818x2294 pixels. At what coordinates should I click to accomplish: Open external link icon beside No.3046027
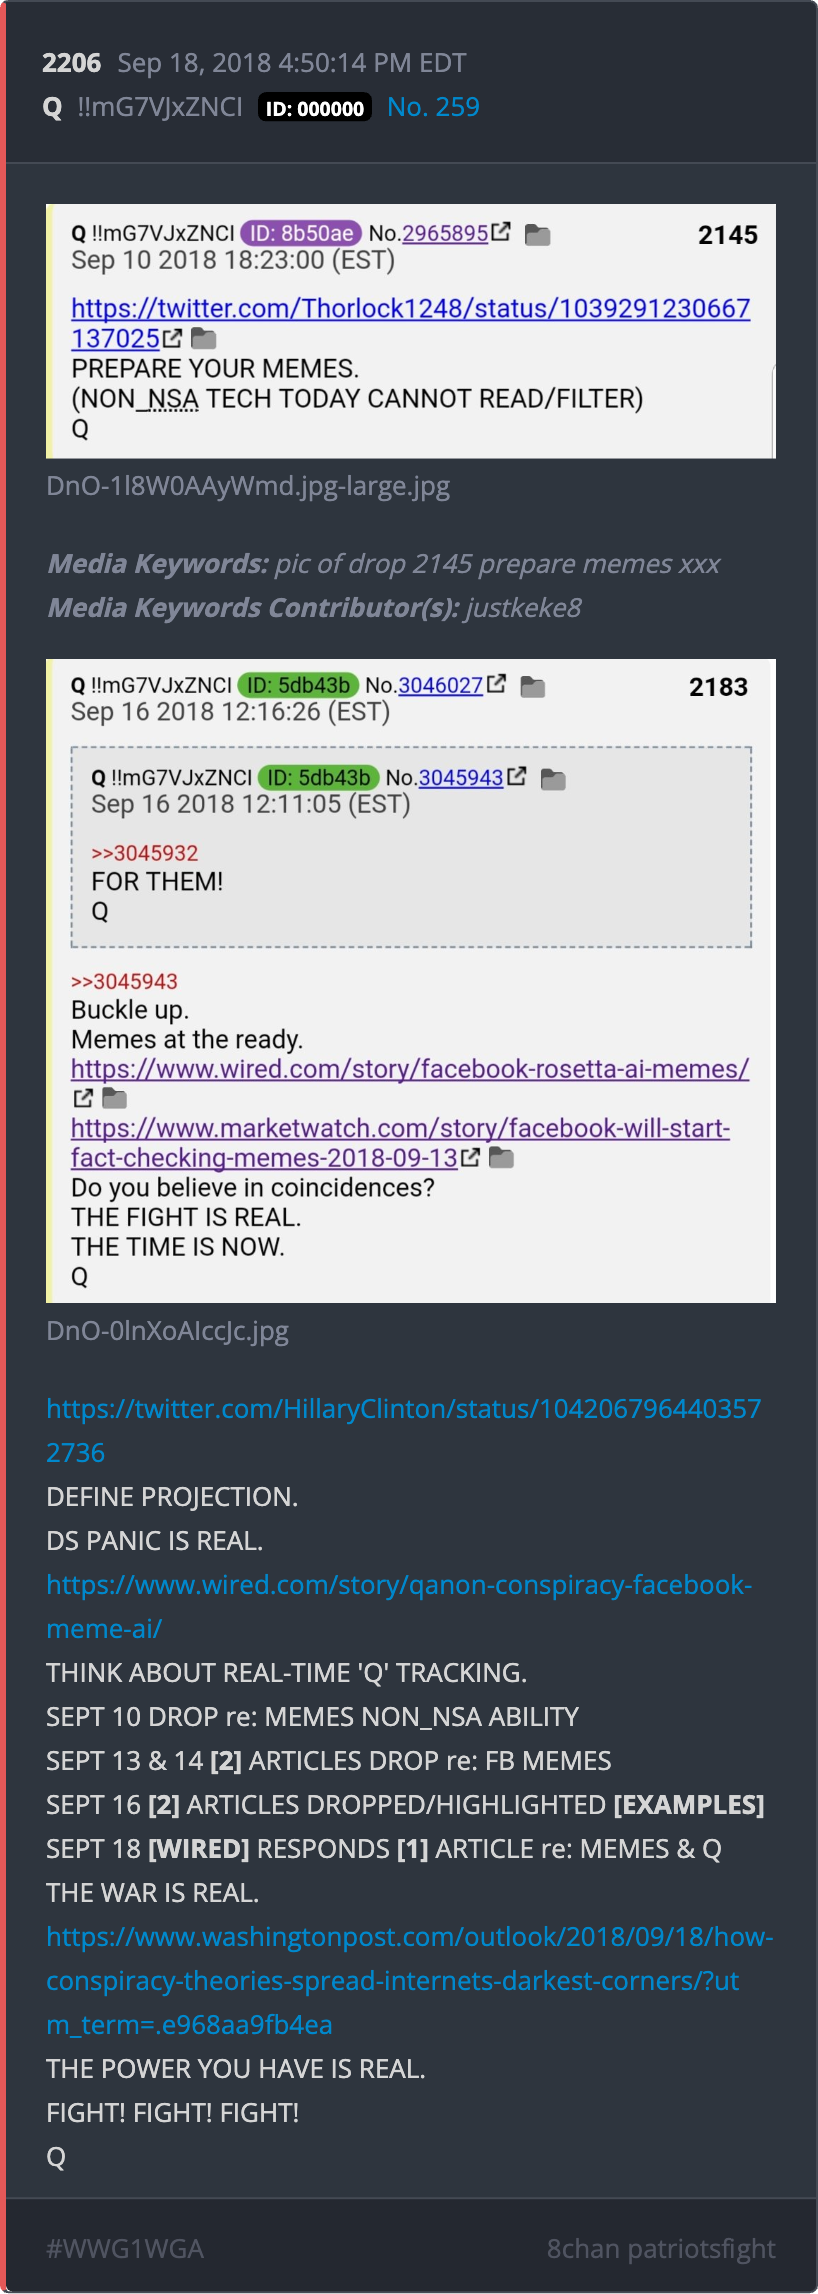496,684
